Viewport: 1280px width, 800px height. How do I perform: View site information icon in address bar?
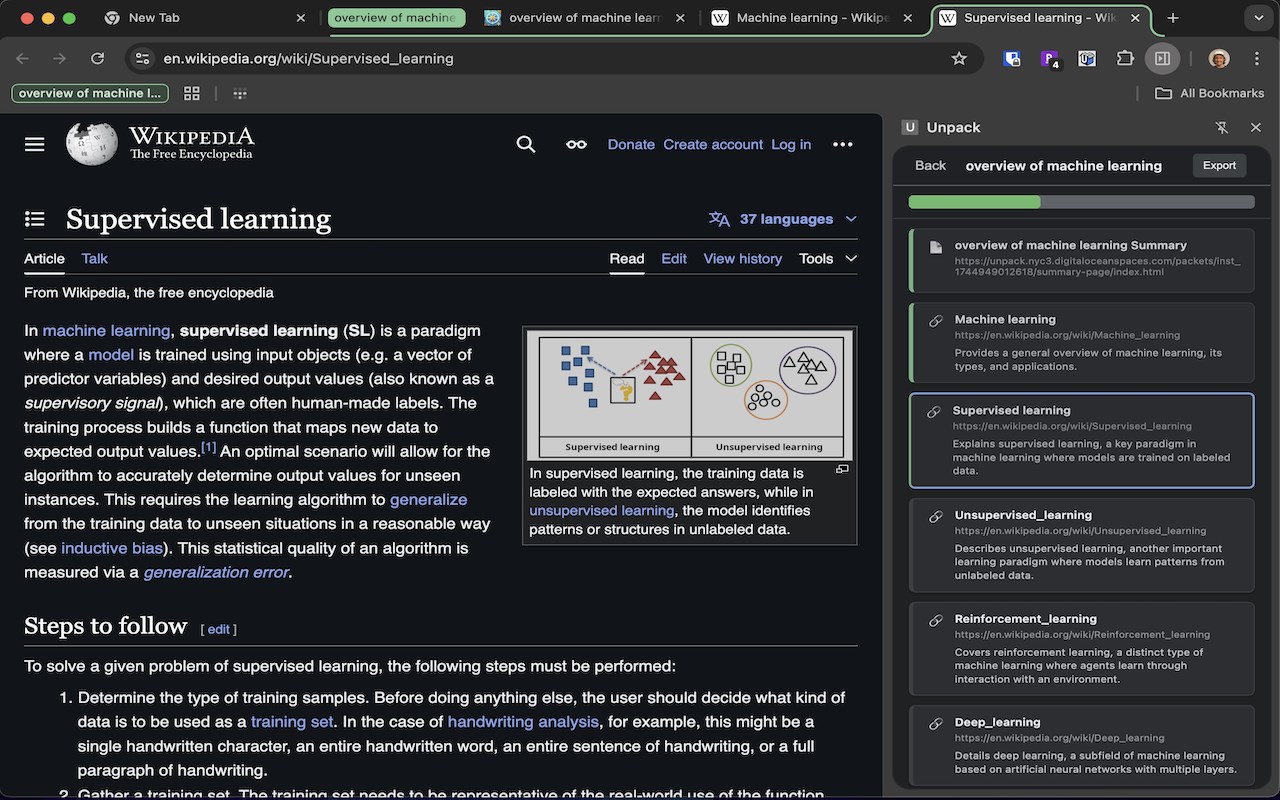tap(142, 58)
